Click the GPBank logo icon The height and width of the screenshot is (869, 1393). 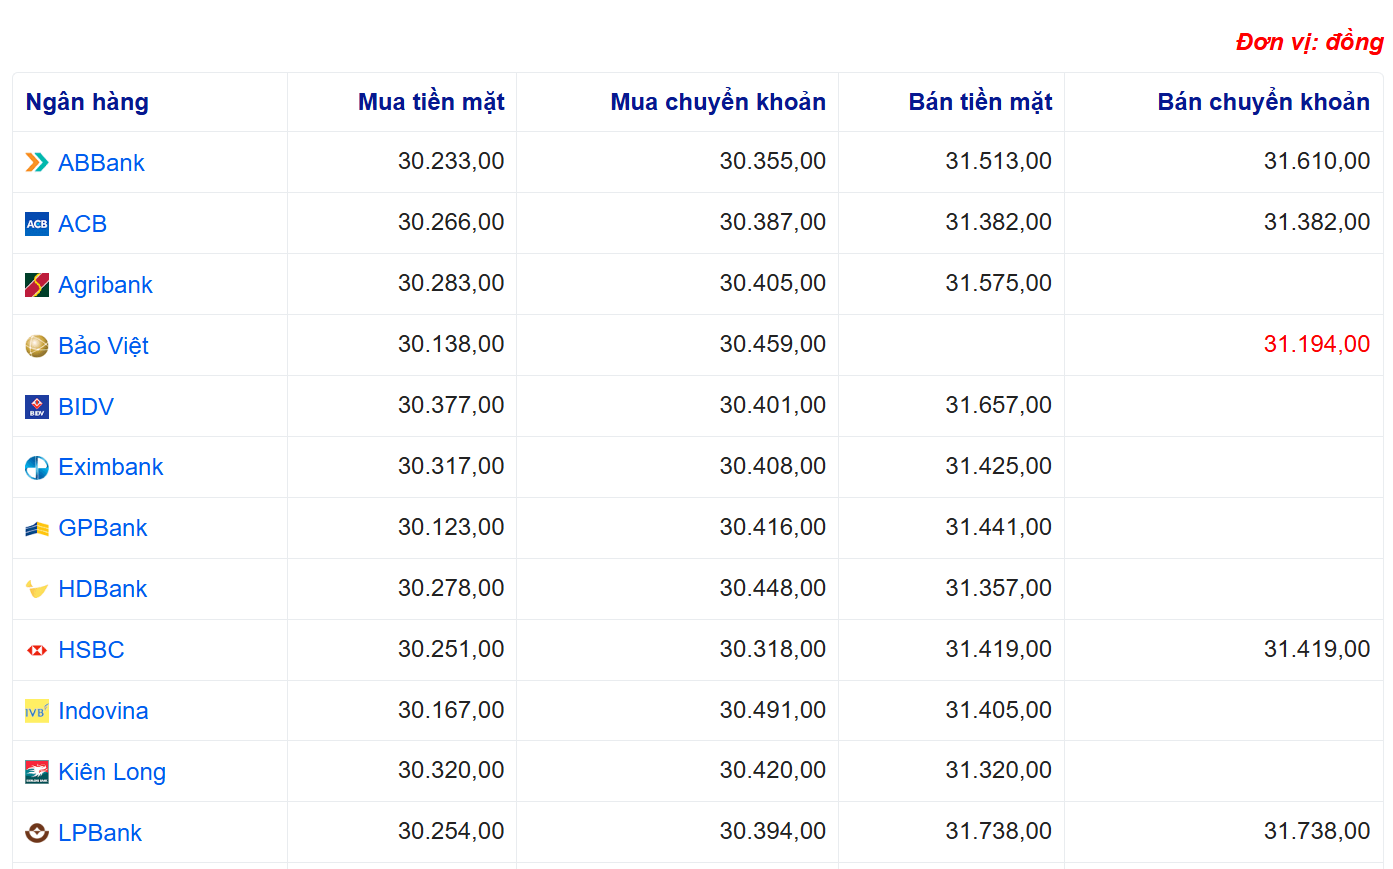[37, 529]
